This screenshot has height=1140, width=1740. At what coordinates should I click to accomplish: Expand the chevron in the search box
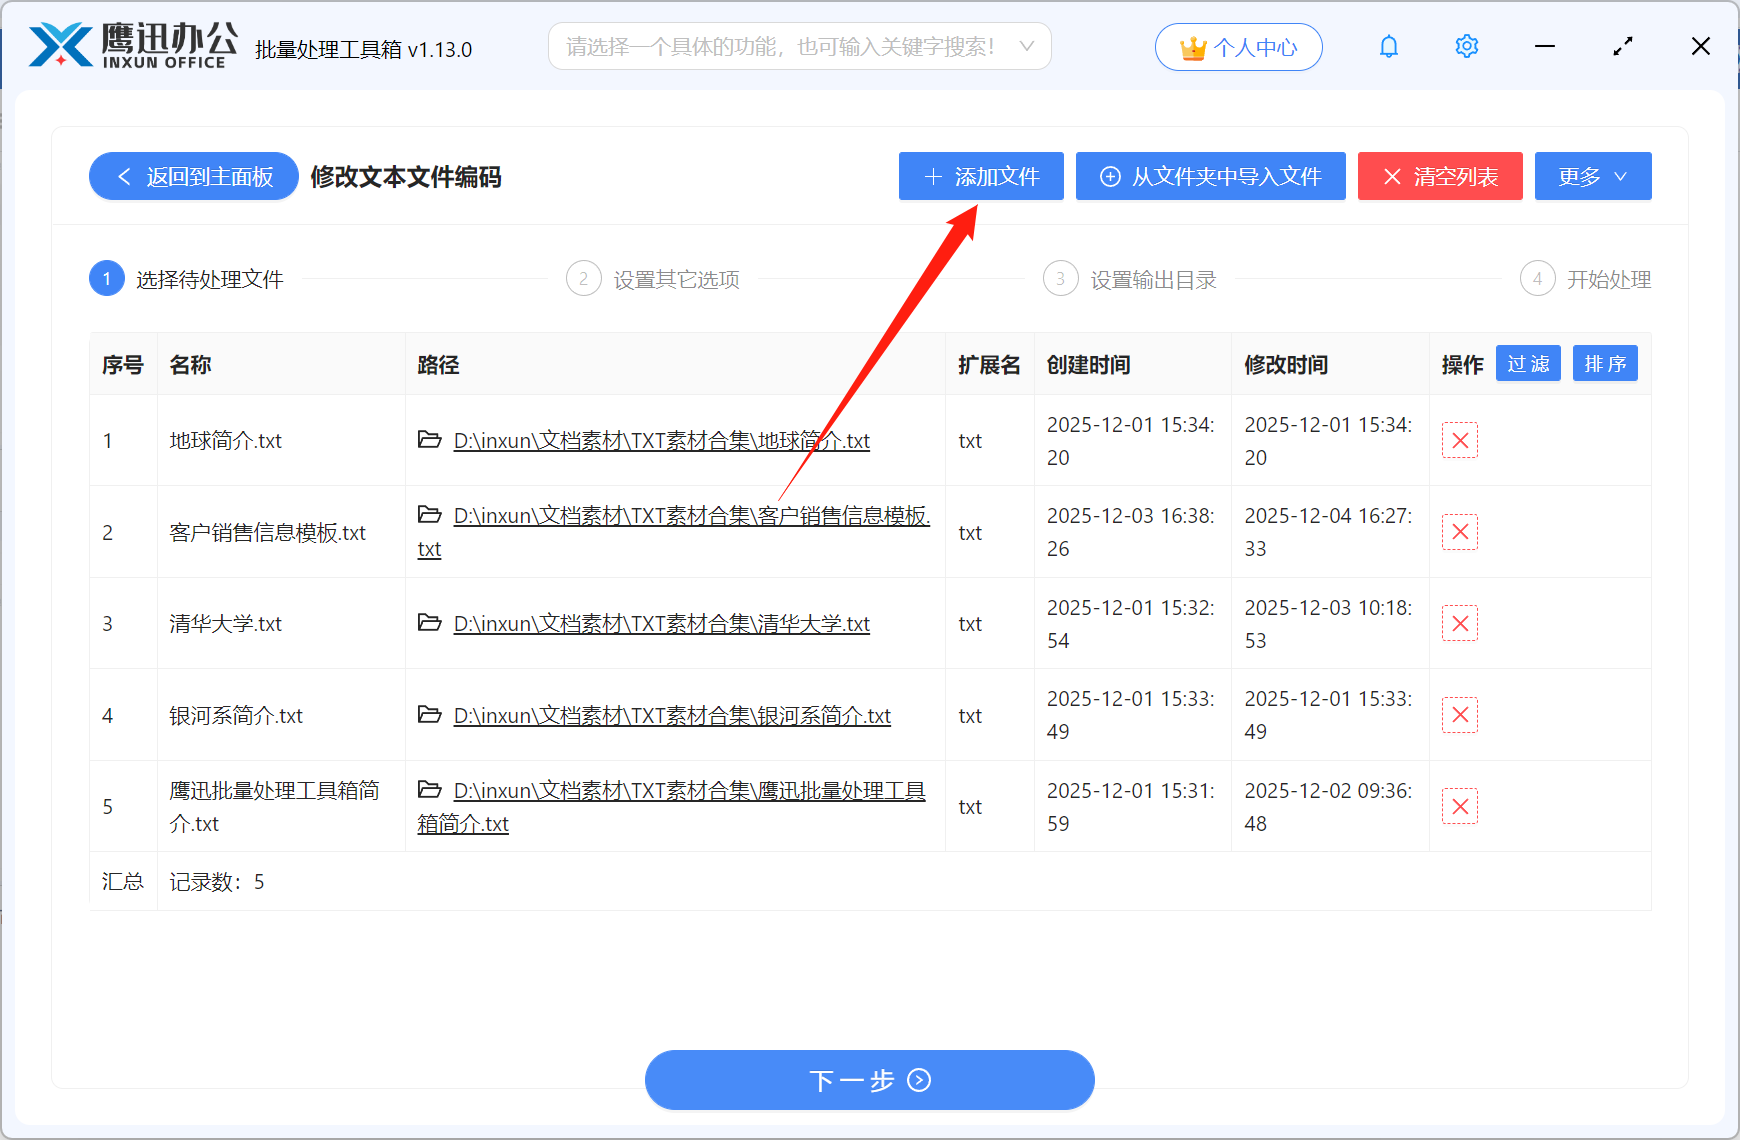1026,46
